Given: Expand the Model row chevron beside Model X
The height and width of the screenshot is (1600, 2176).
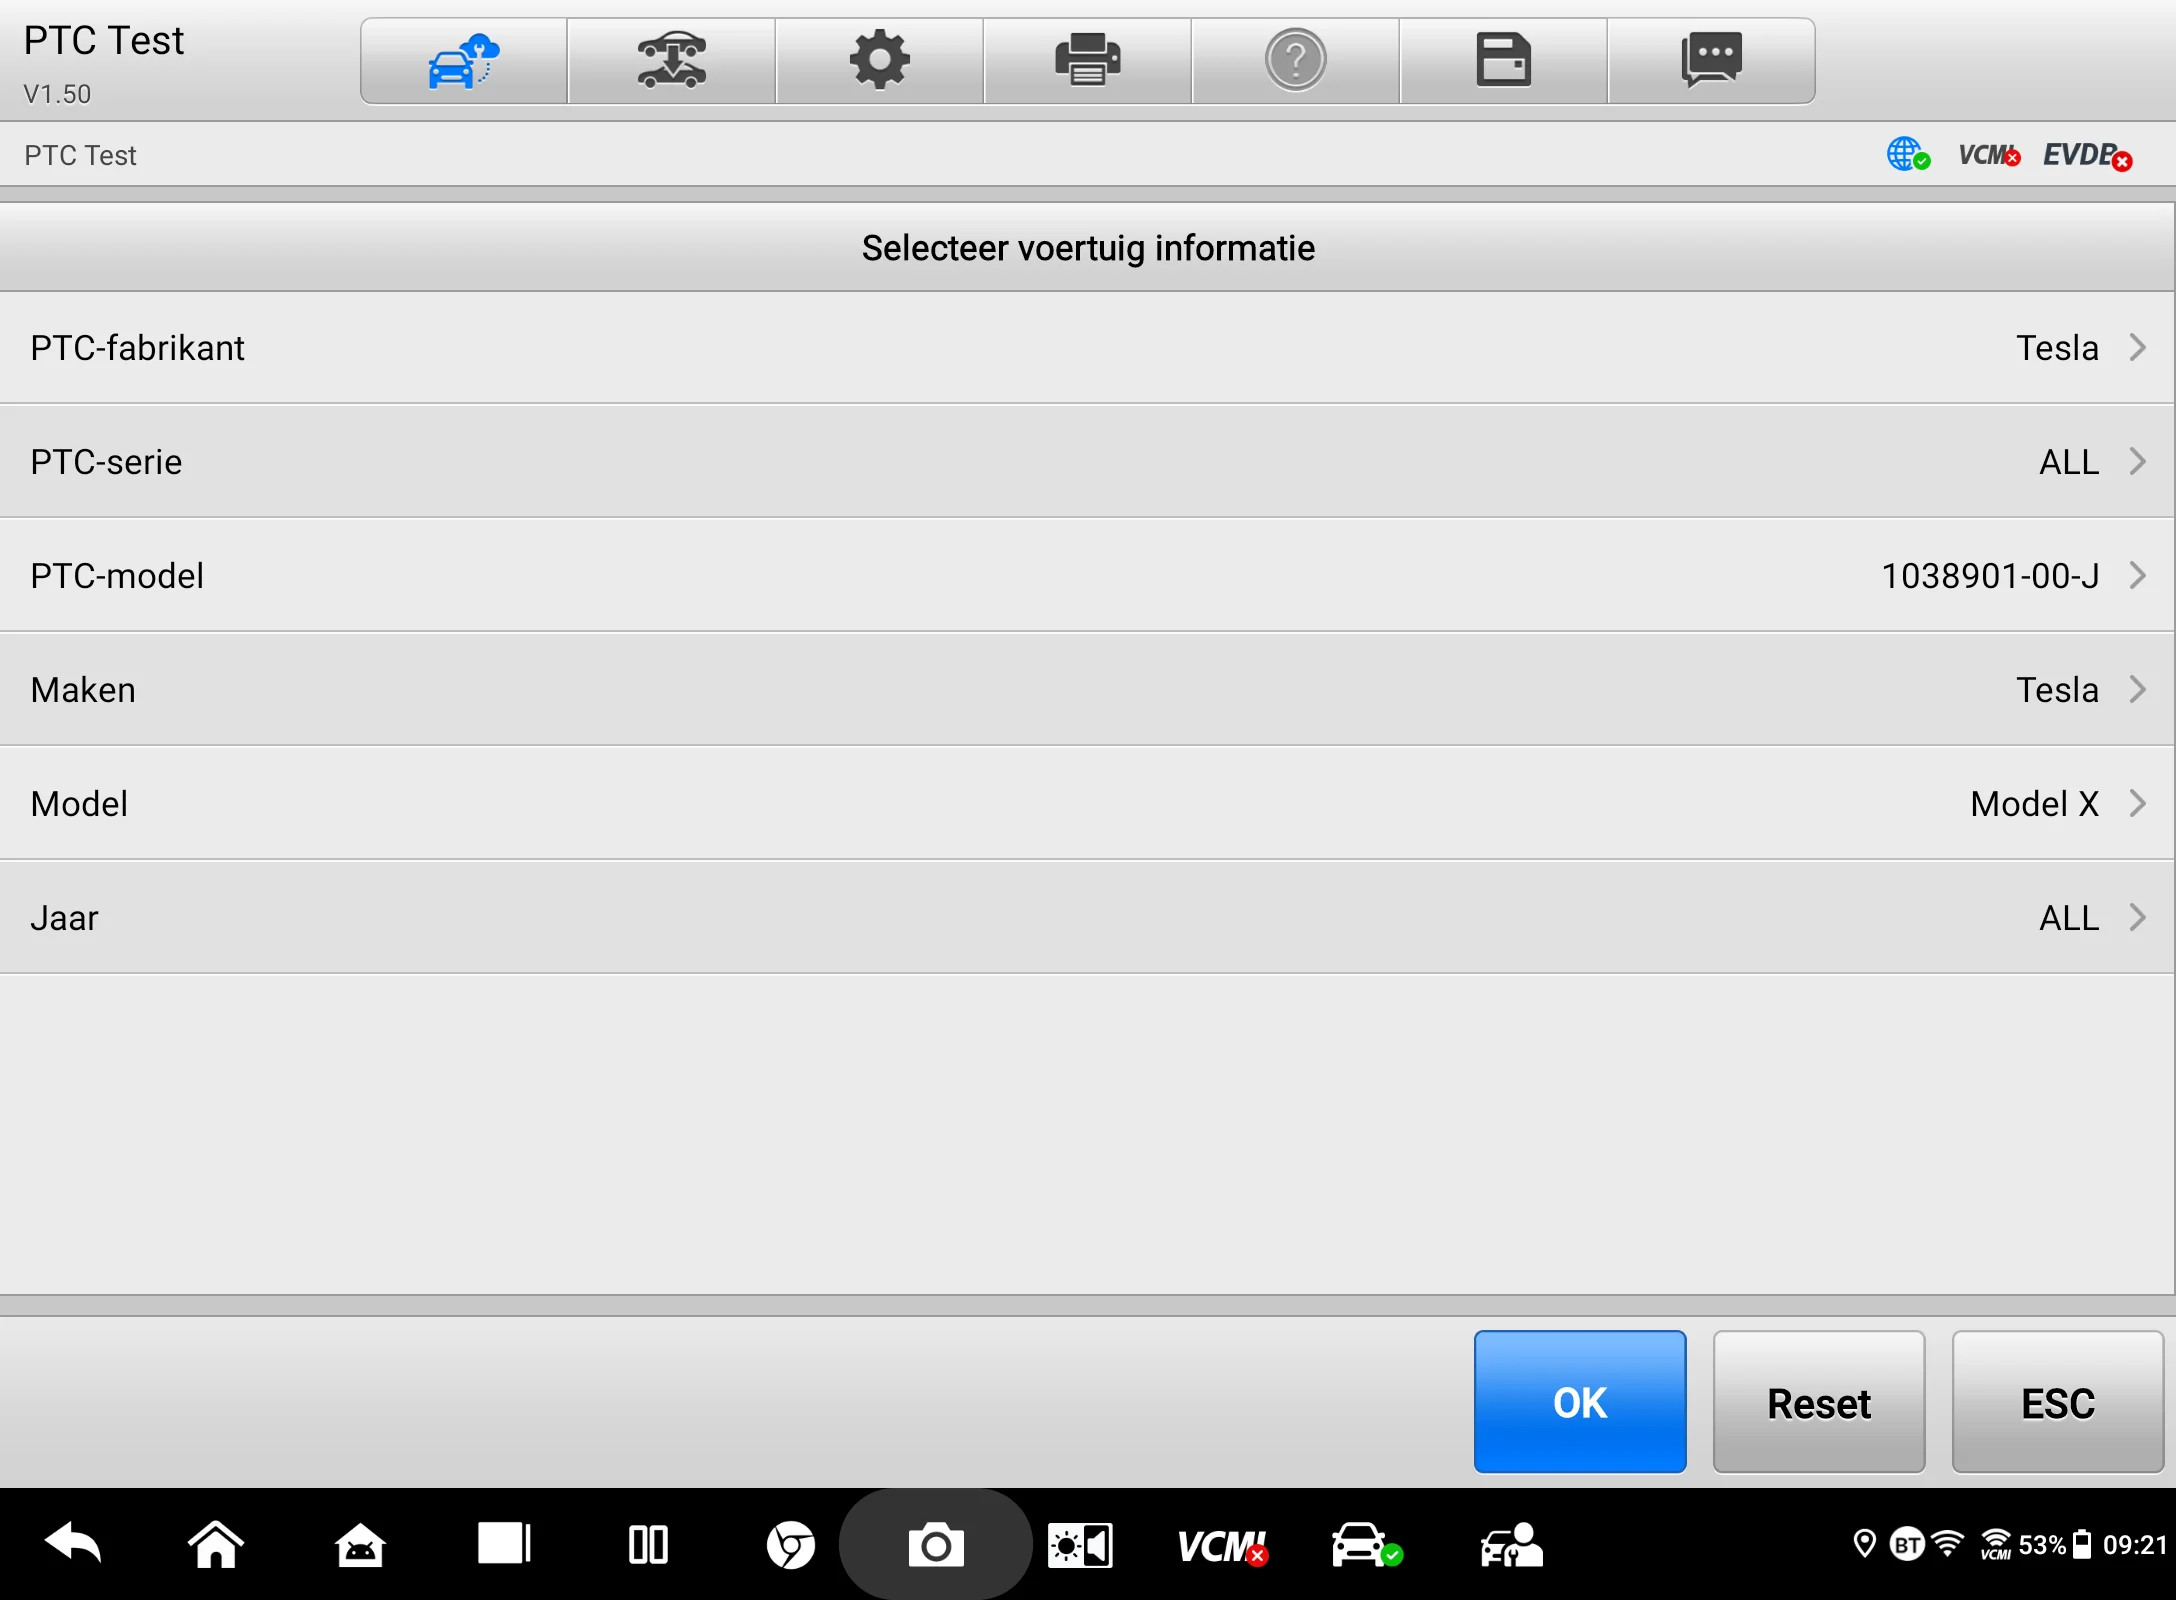Looking at the screenshot, I should tap(2138, 803).
